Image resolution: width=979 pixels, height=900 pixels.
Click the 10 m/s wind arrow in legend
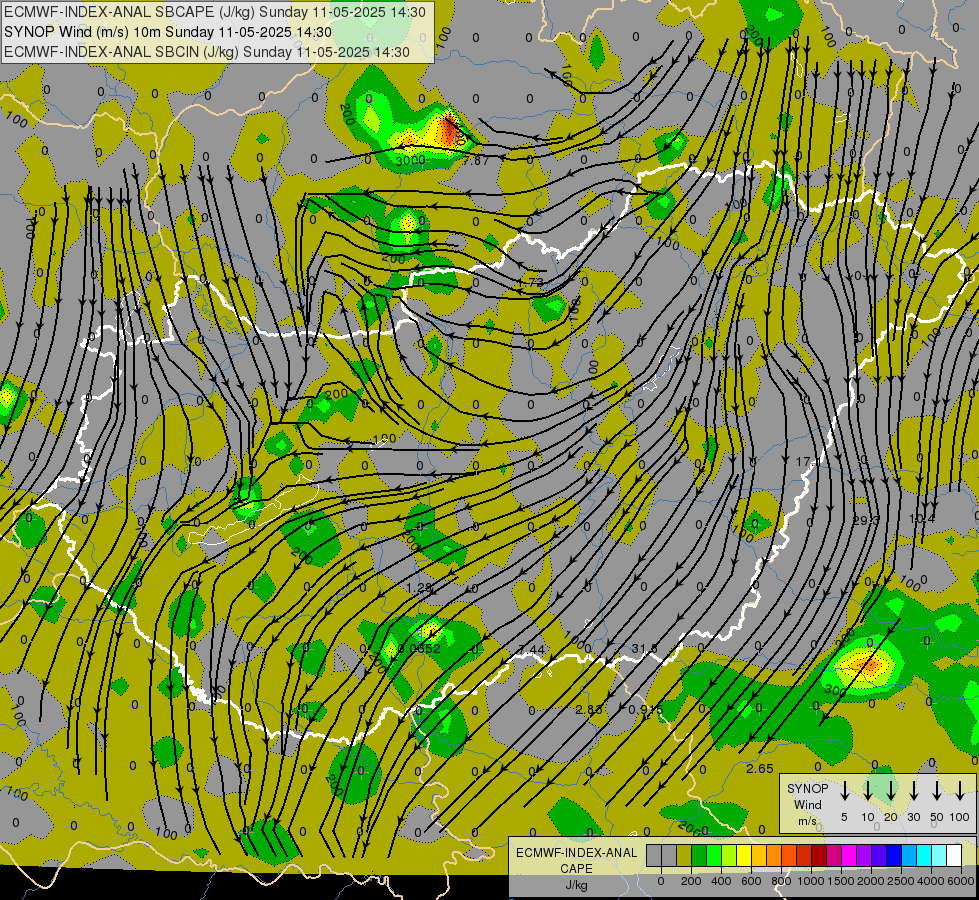[868, 791]
